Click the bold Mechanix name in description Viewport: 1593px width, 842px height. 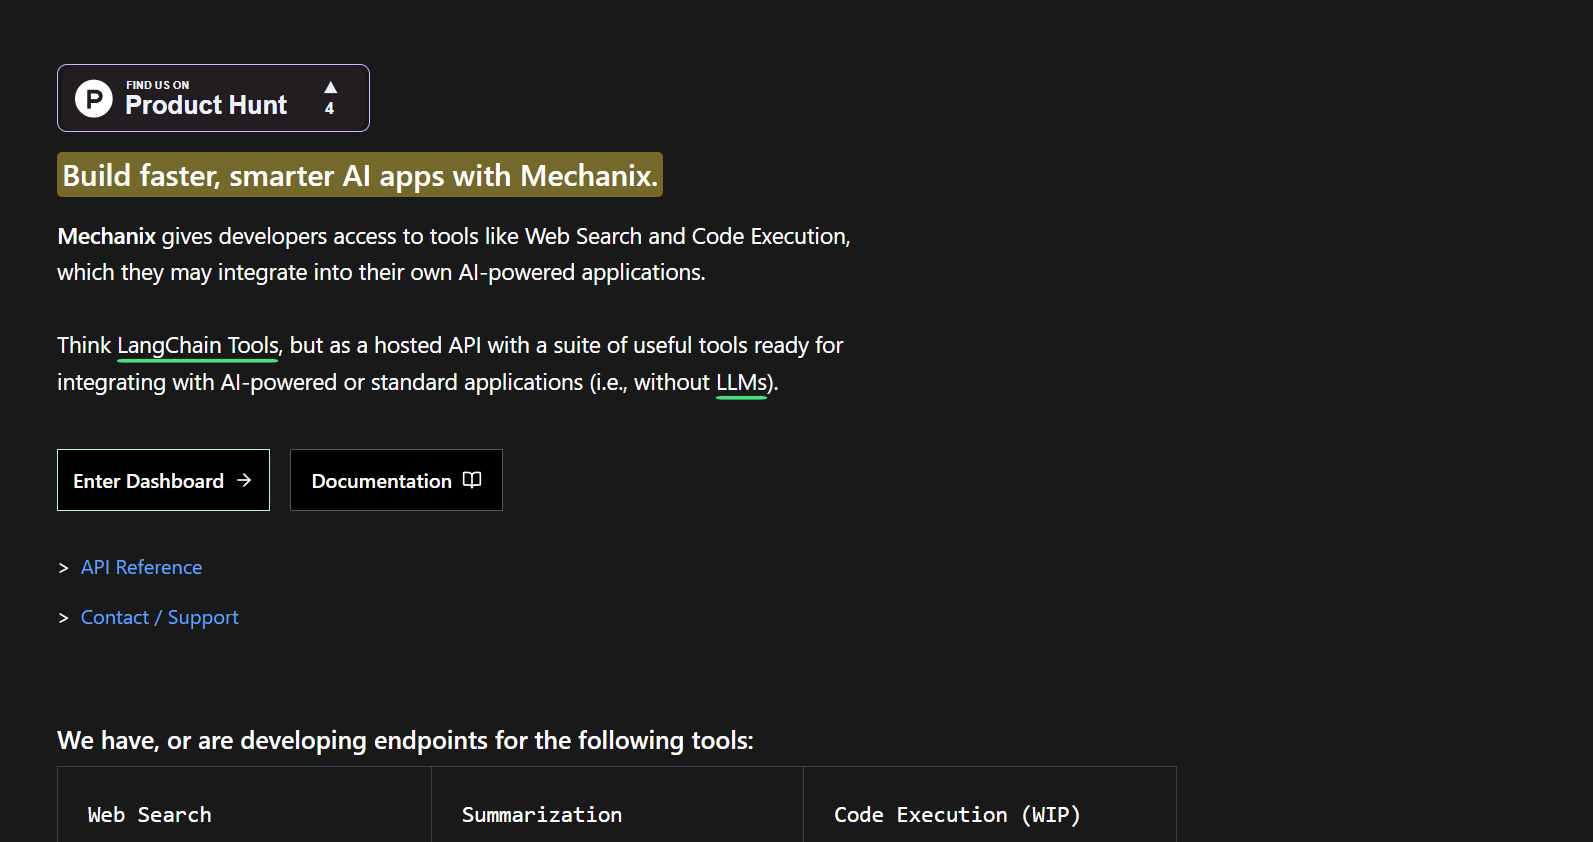point(107,236)
